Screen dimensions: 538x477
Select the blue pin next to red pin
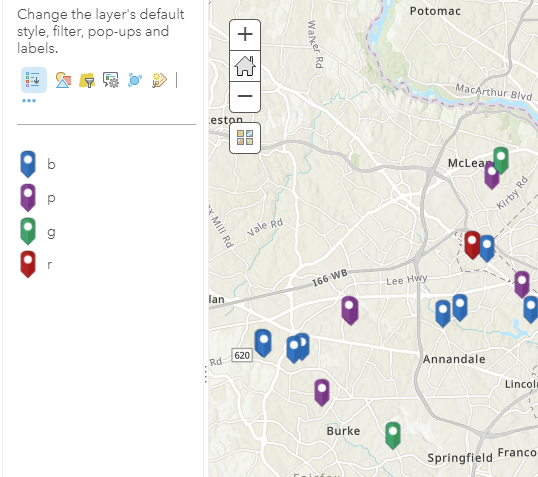[487, 249]
